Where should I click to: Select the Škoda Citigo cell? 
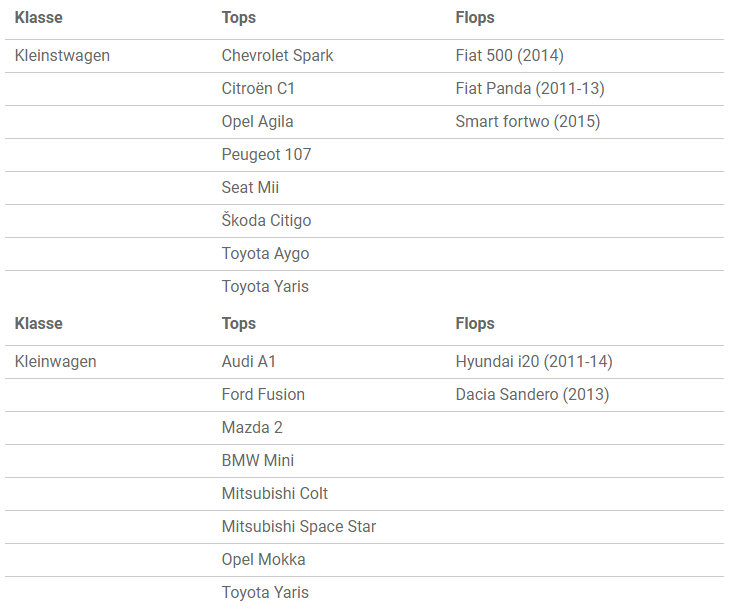click(x=266, y=220)
